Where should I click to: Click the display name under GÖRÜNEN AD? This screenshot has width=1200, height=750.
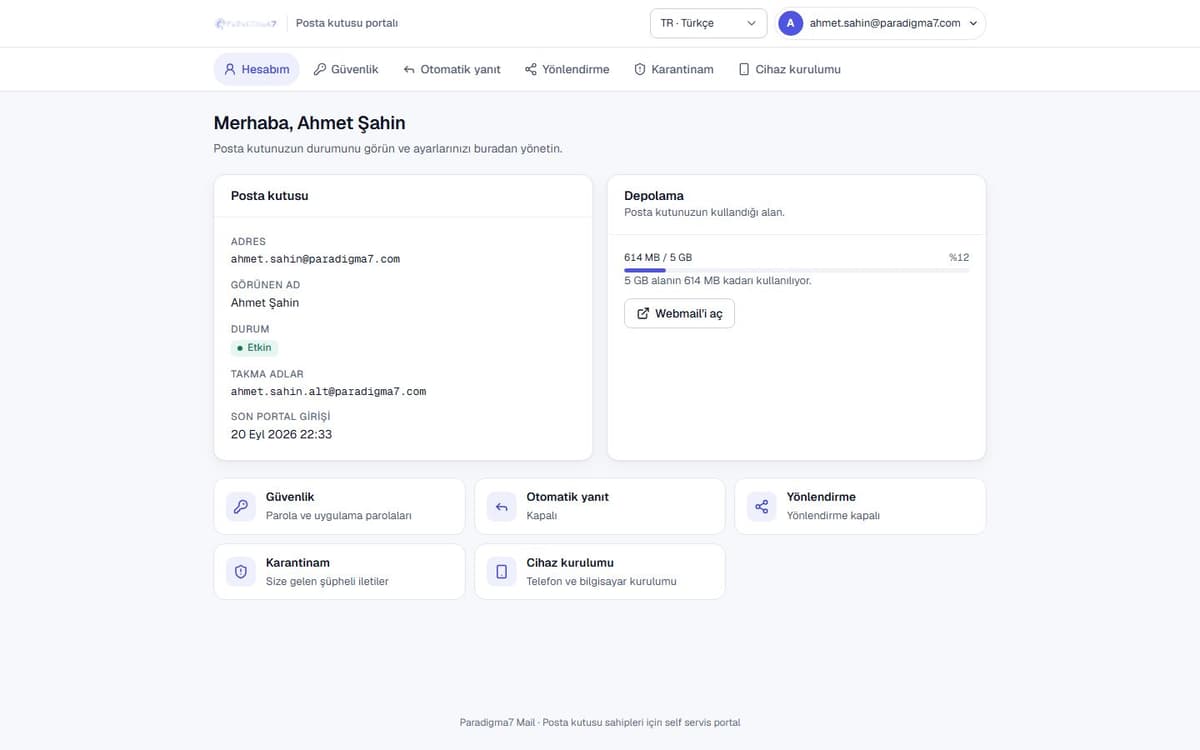265,303
